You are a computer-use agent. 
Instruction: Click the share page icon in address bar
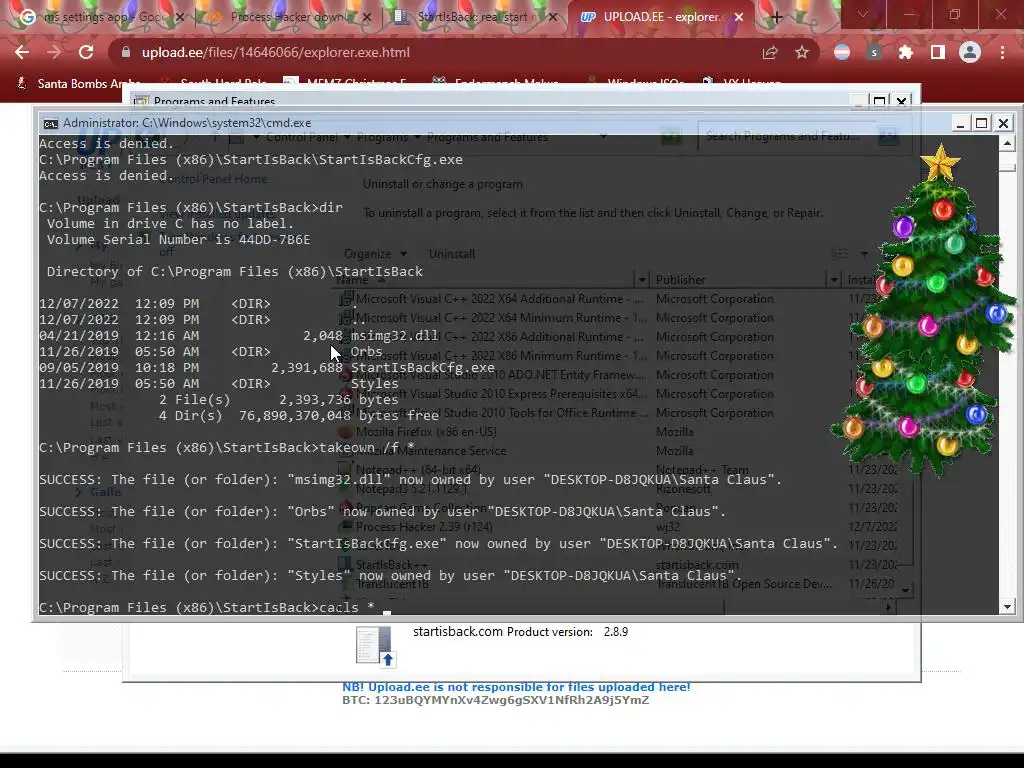coord(770,52)
